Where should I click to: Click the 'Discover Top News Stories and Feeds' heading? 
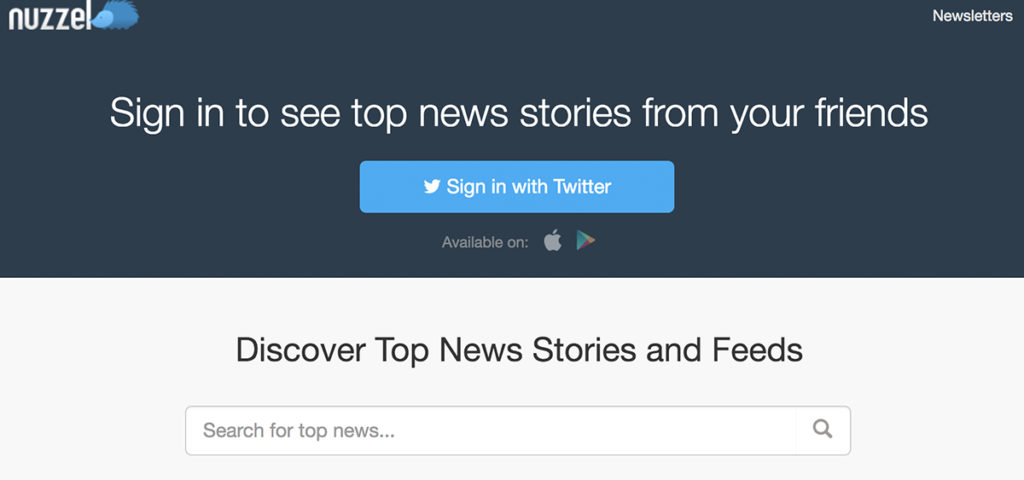click(519, 350)
